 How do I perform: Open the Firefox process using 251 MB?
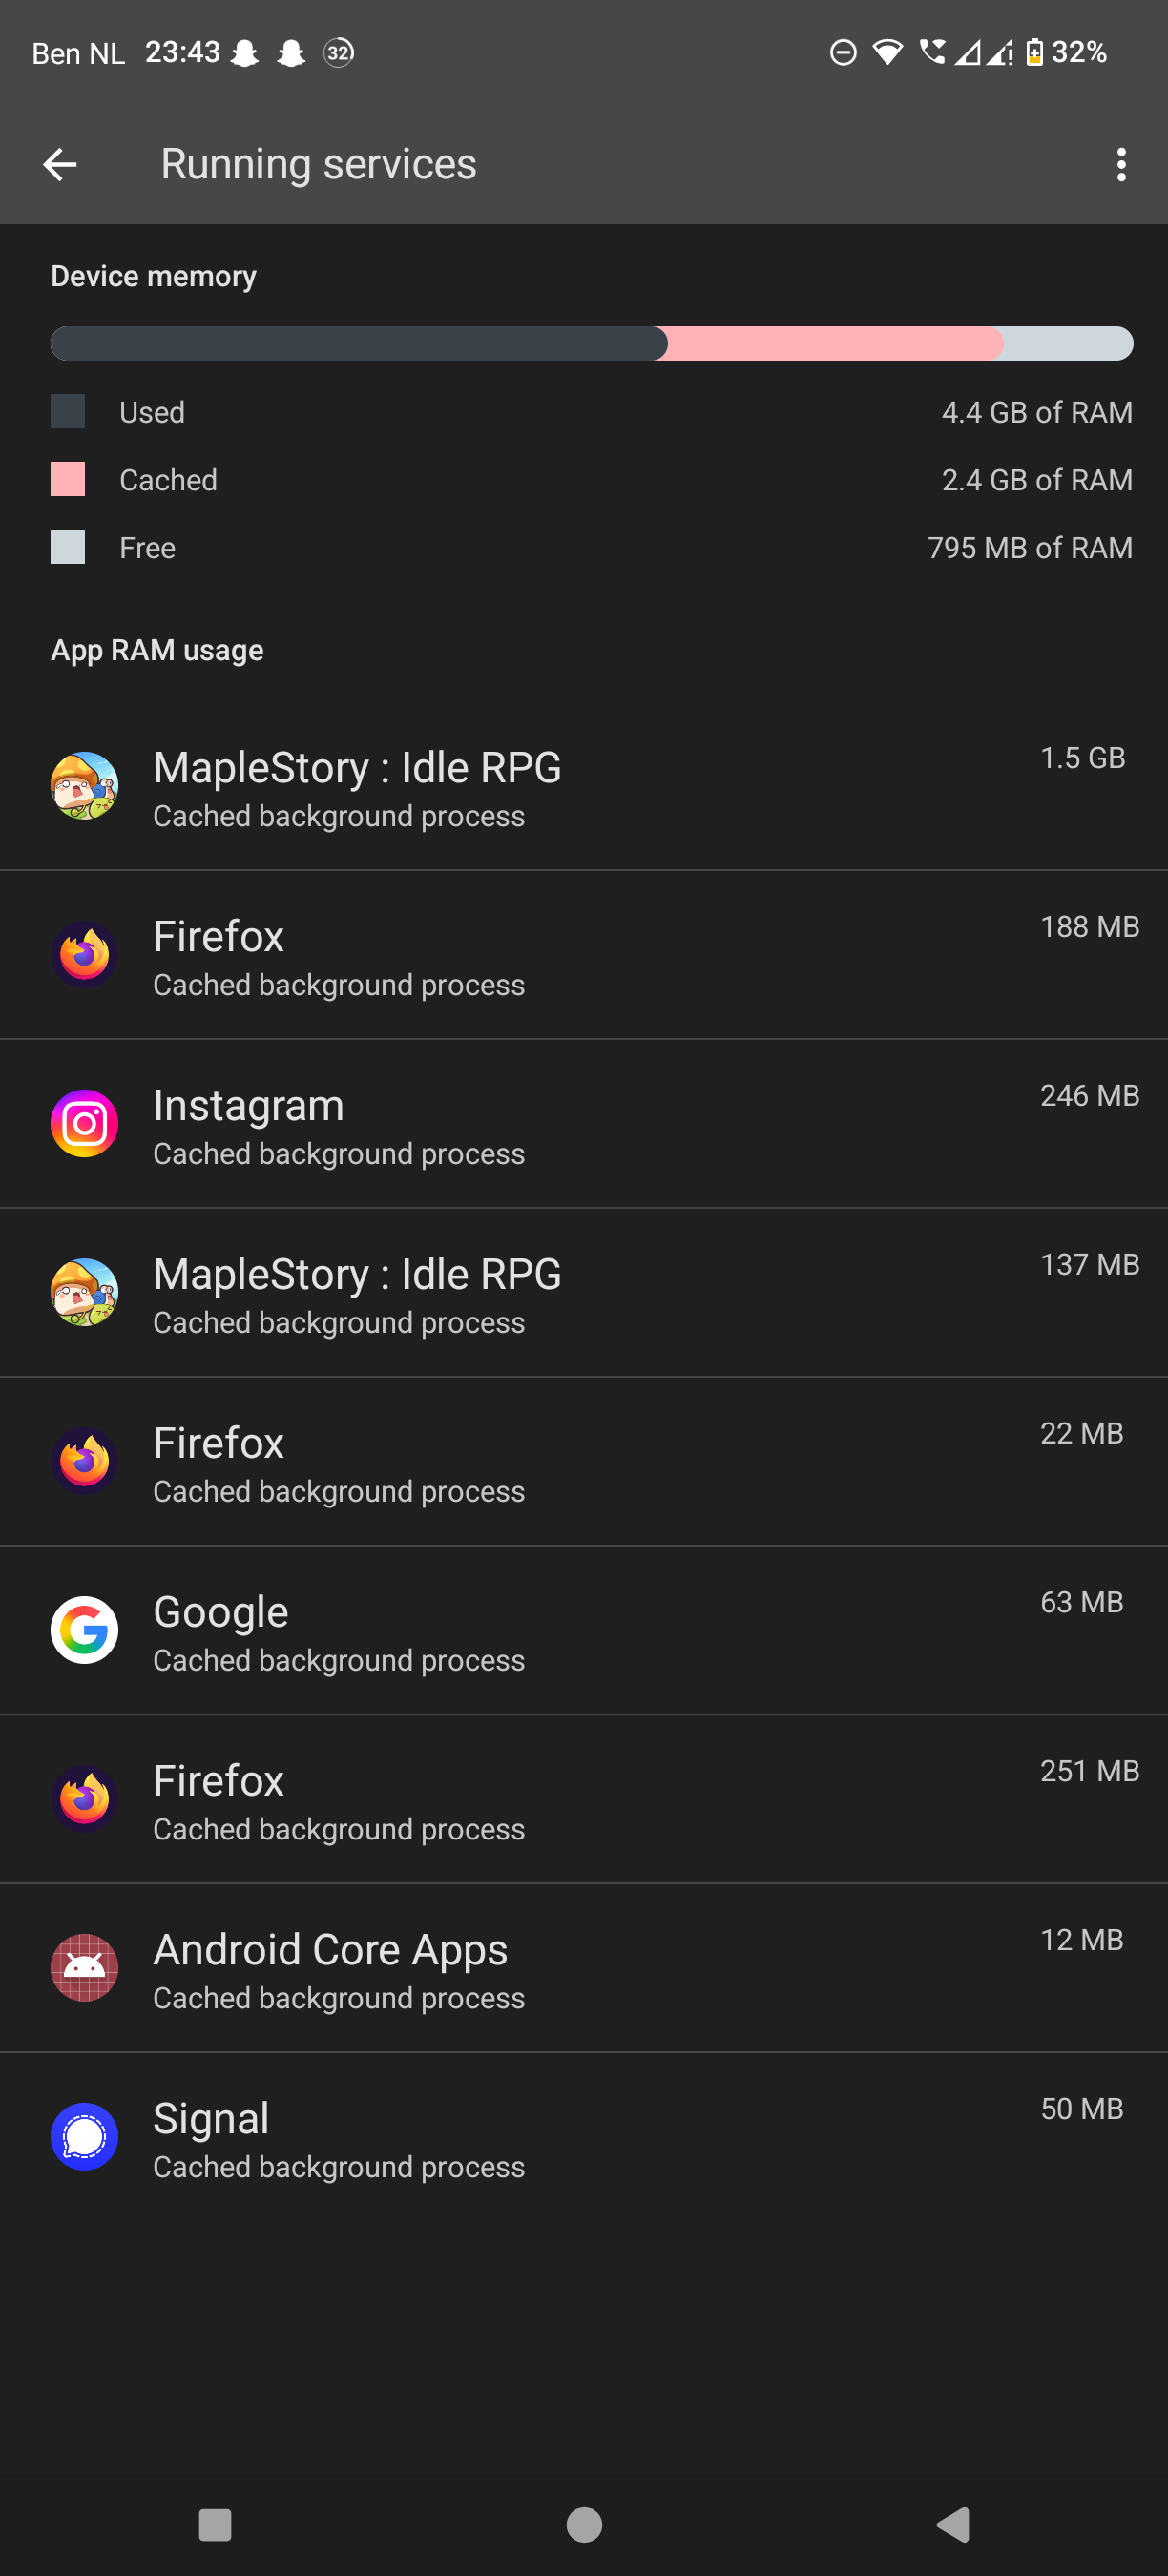point(584,1799)
